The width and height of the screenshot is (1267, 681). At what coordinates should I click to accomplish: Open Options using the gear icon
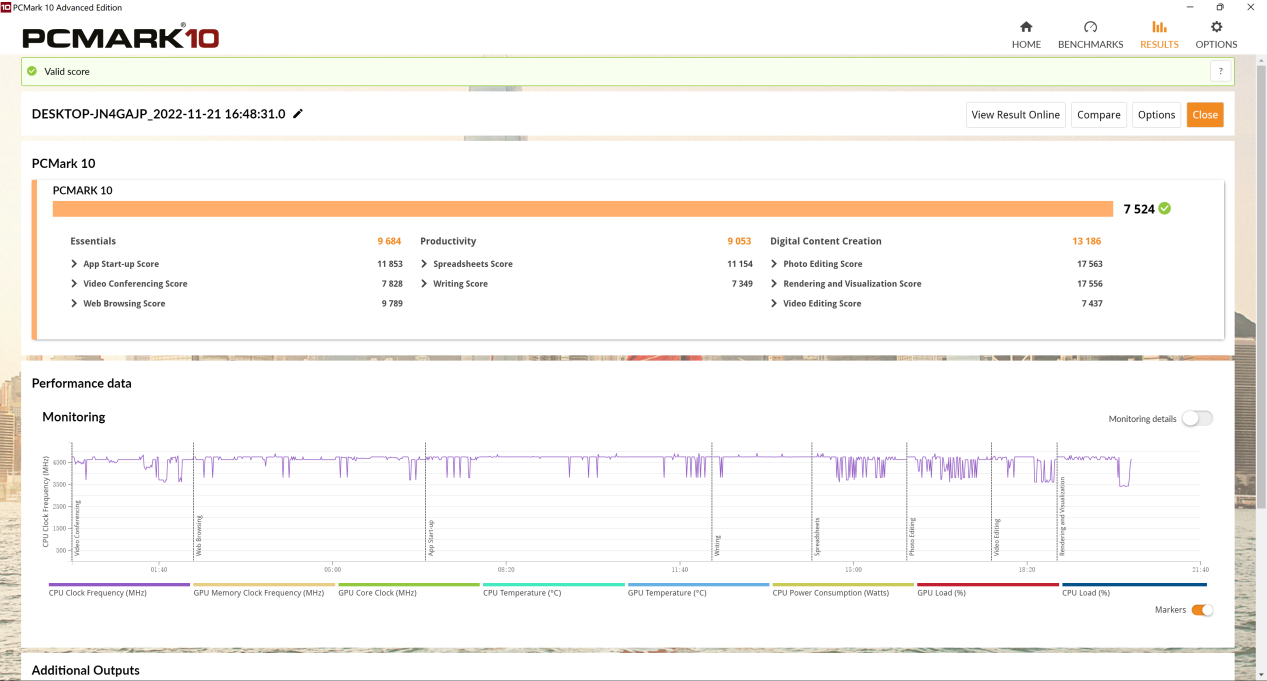1216,27
